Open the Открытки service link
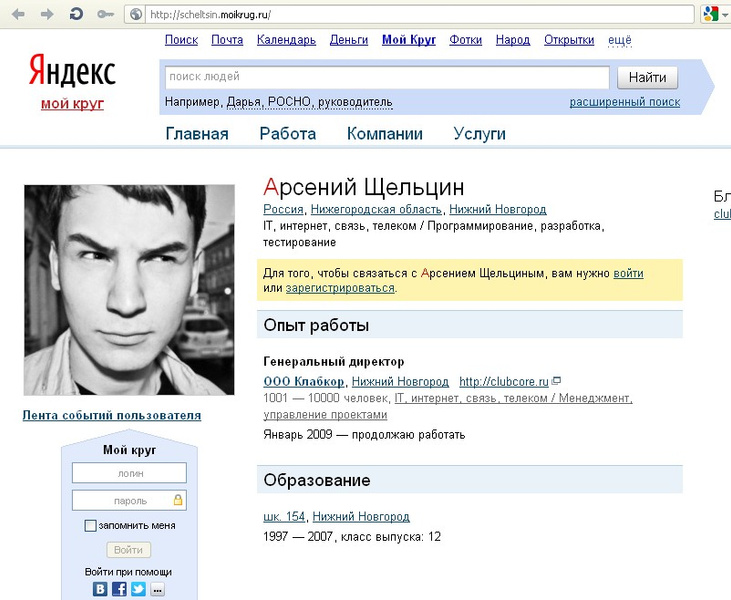Screen dimensions: 731x600 [x=569, y=40]
